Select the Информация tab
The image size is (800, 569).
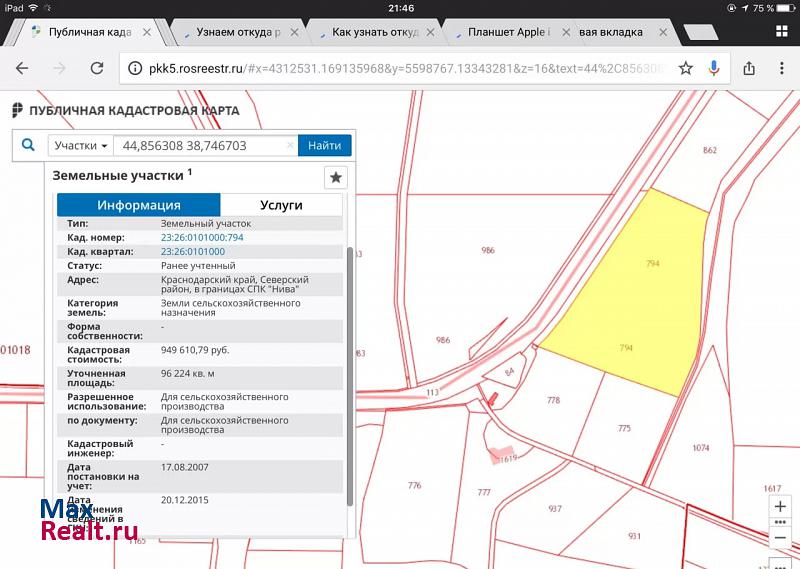[x=138, y=205]
